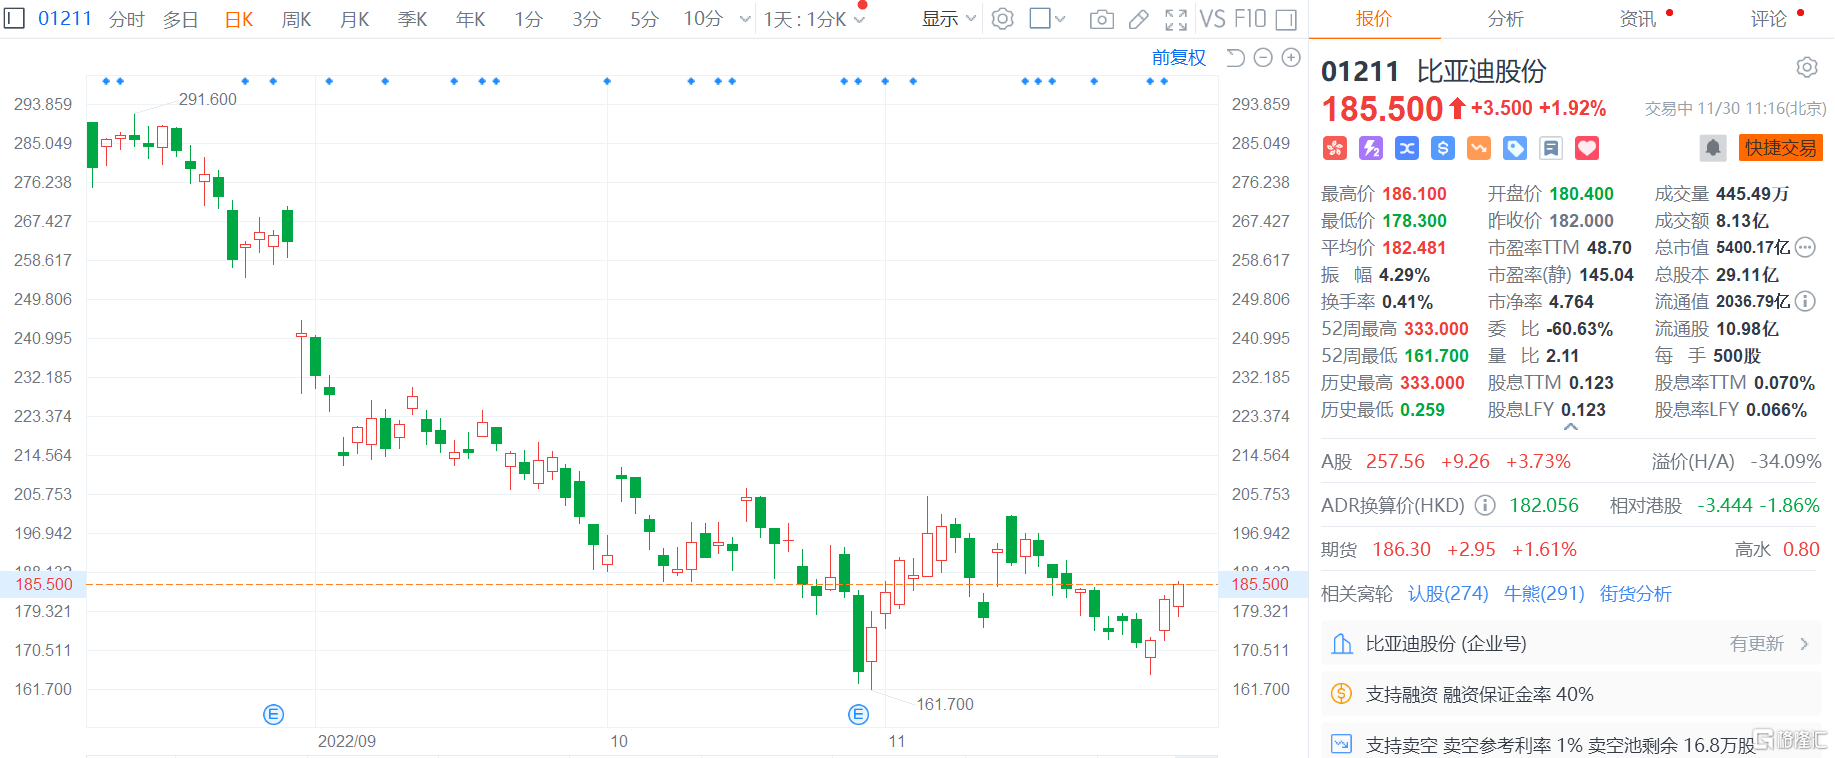Click the blue dollar sign icon
The width and height of the screenshot is (1835, 758).
pos(1443,148)
